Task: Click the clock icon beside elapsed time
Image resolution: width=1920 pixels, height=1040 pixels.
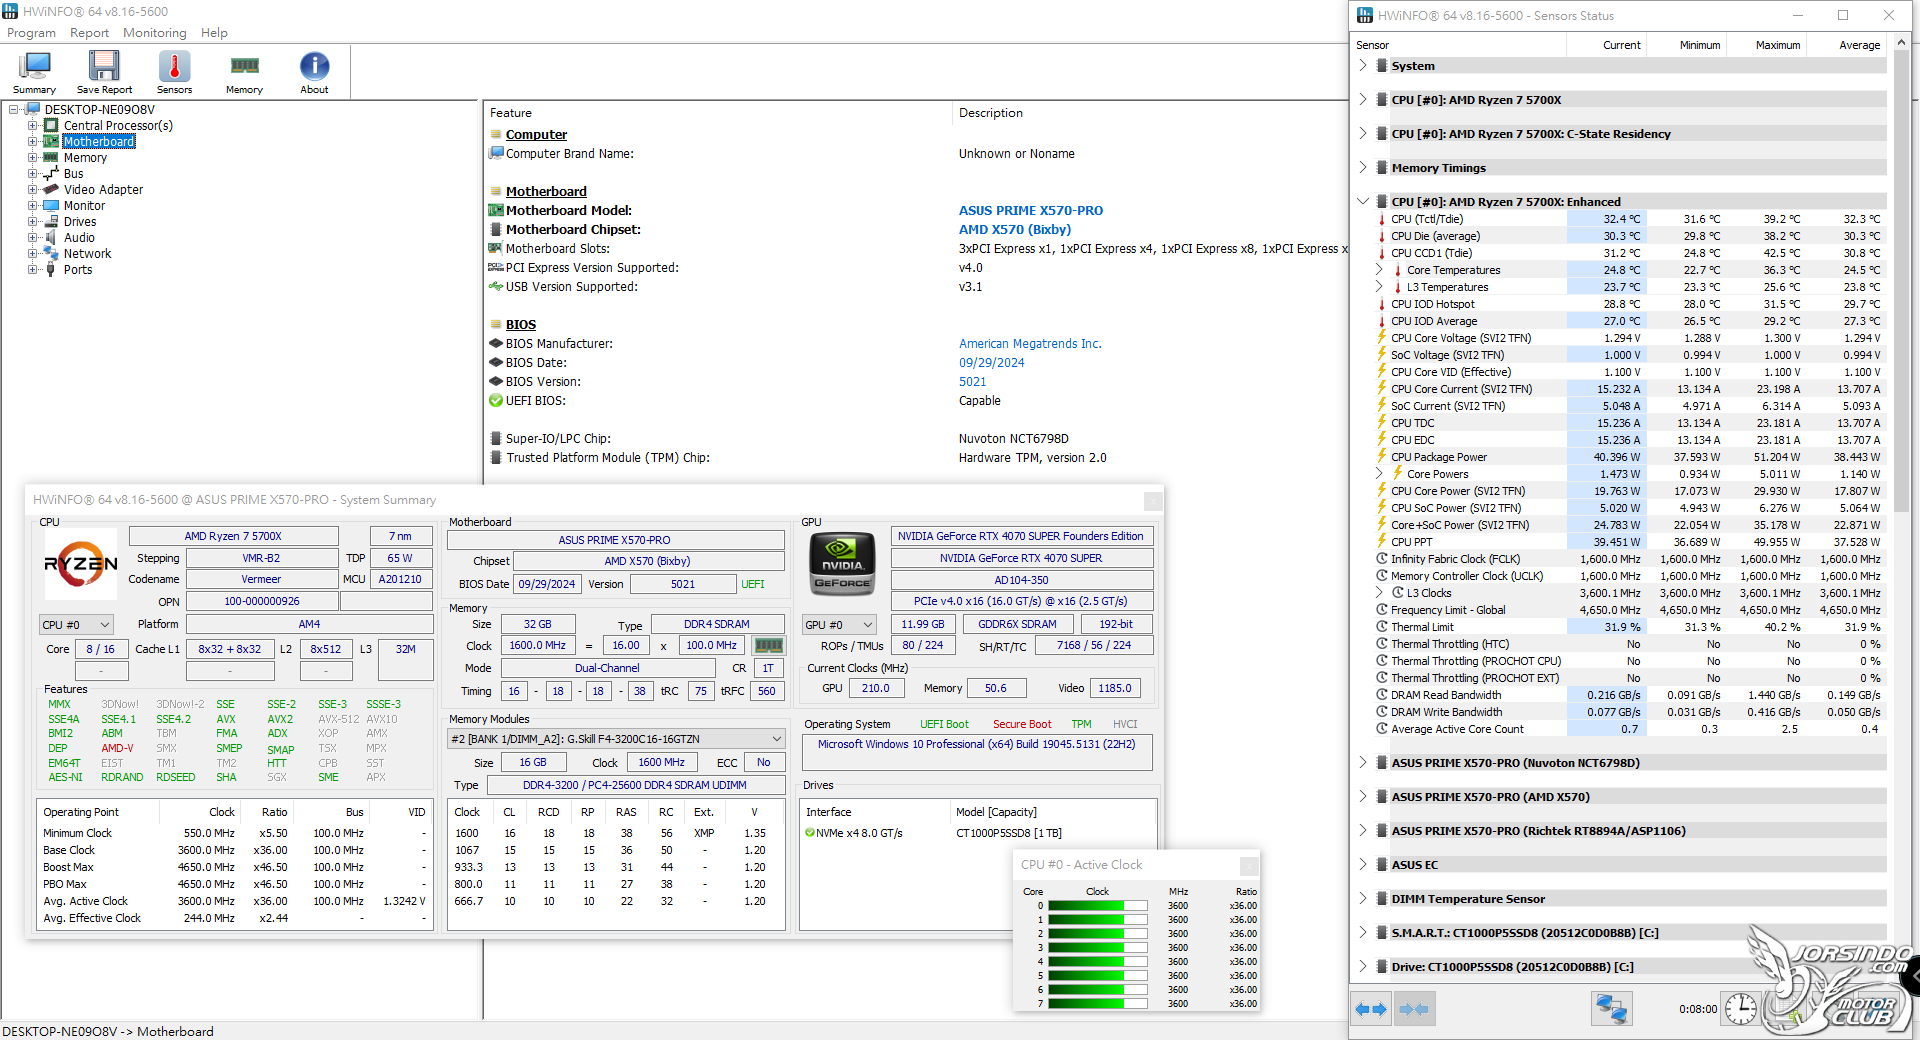Action: point(1741,1009)
